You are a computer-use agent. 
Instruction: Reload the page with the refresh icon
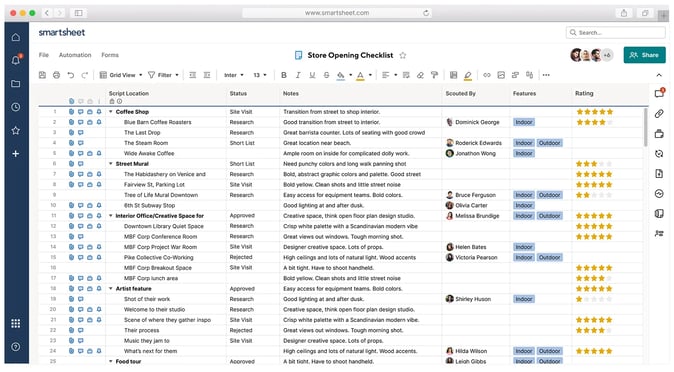coord(426,13)
